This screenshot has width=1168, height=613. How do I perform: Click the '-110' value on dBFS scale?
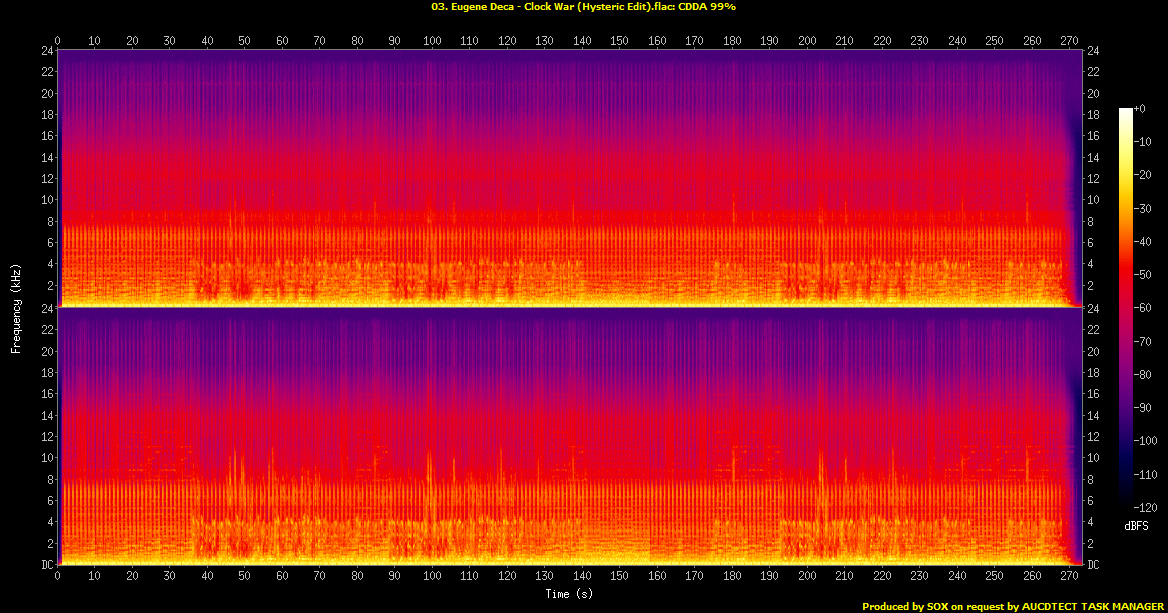[x=1146, y=474]
